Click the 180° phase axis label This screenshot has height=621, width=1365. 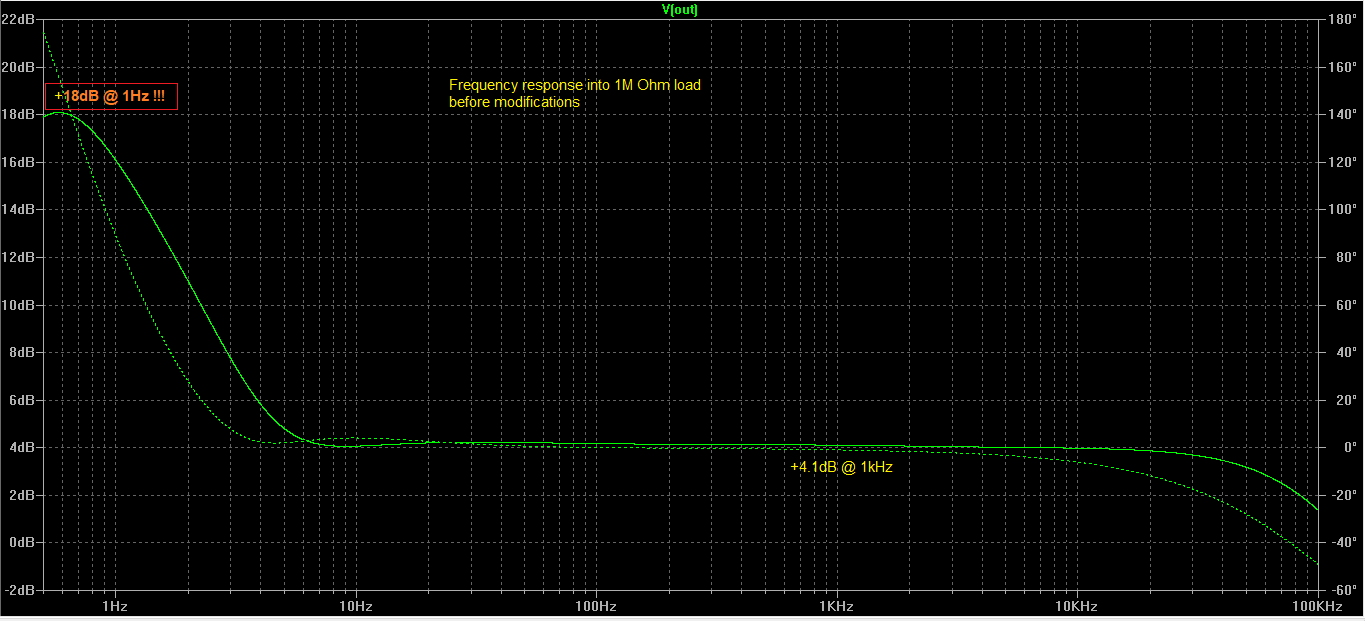click(1344, 19)
